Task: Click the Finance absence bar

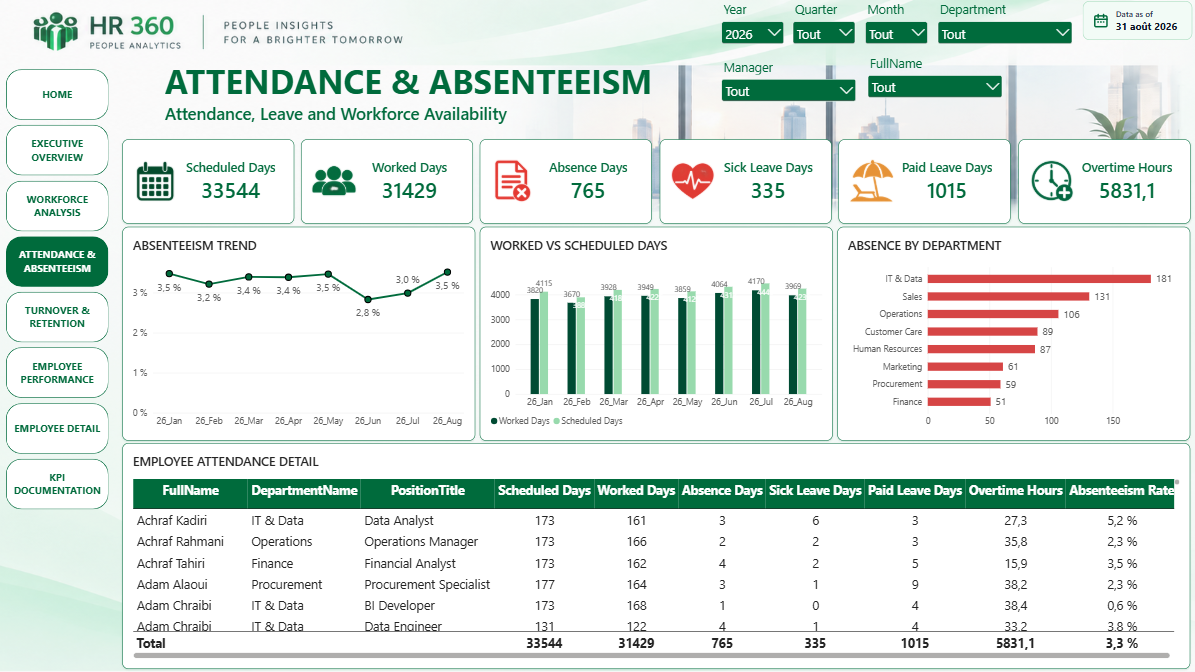Action: coord(959,402)
